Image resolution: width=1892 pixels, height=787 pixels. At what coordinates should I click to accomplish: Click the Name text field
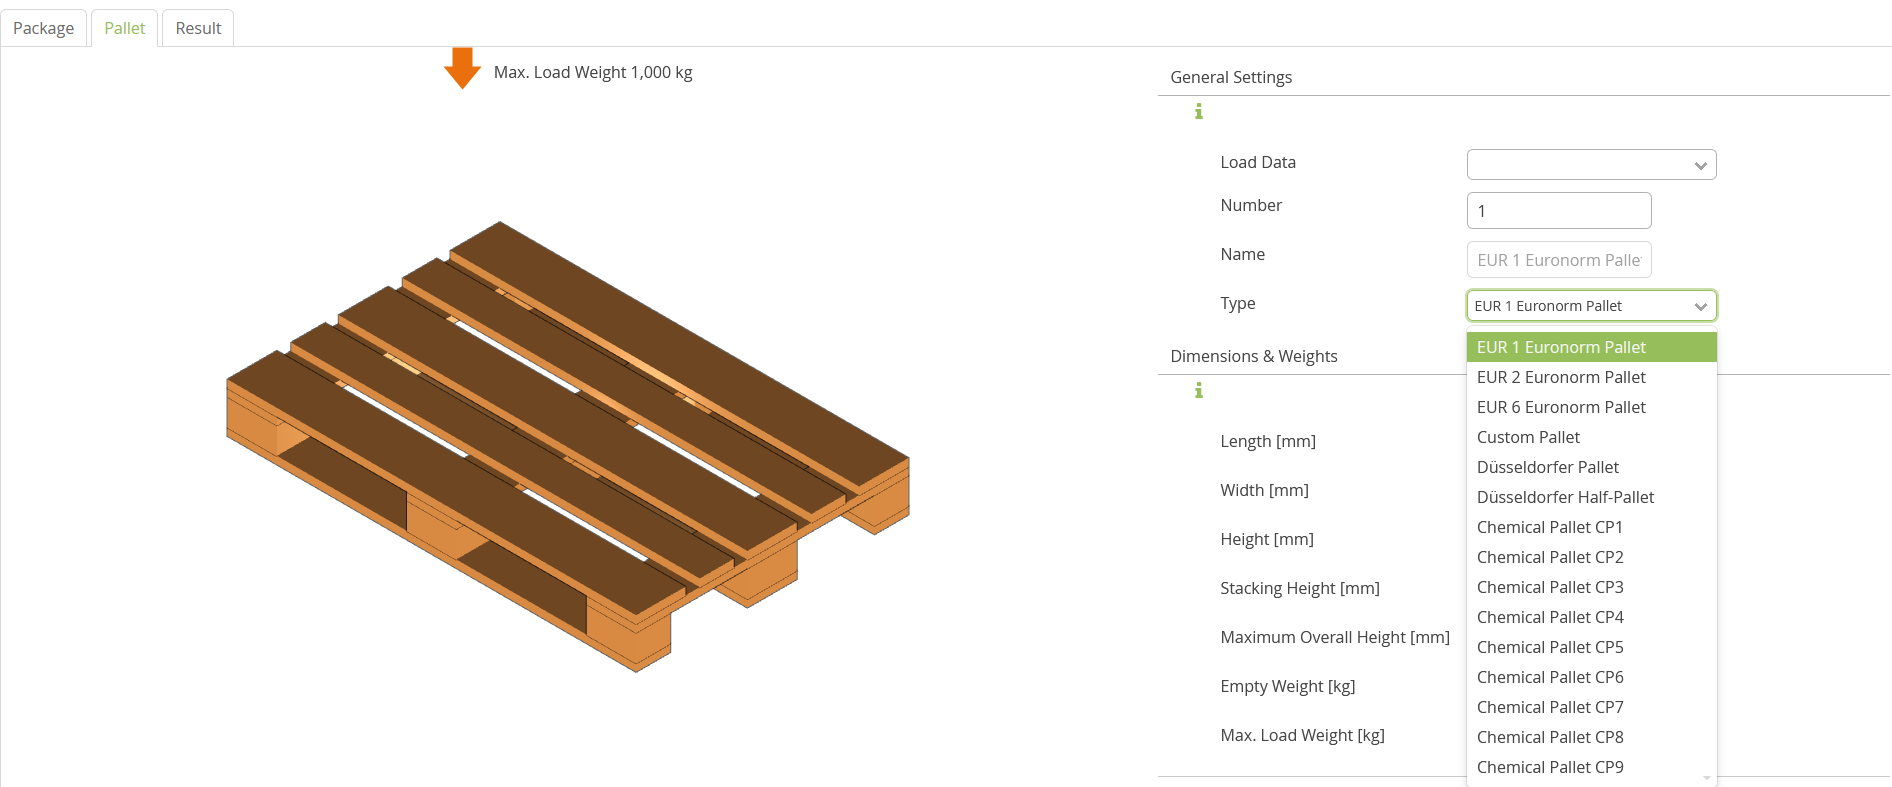pos(1558,260)
